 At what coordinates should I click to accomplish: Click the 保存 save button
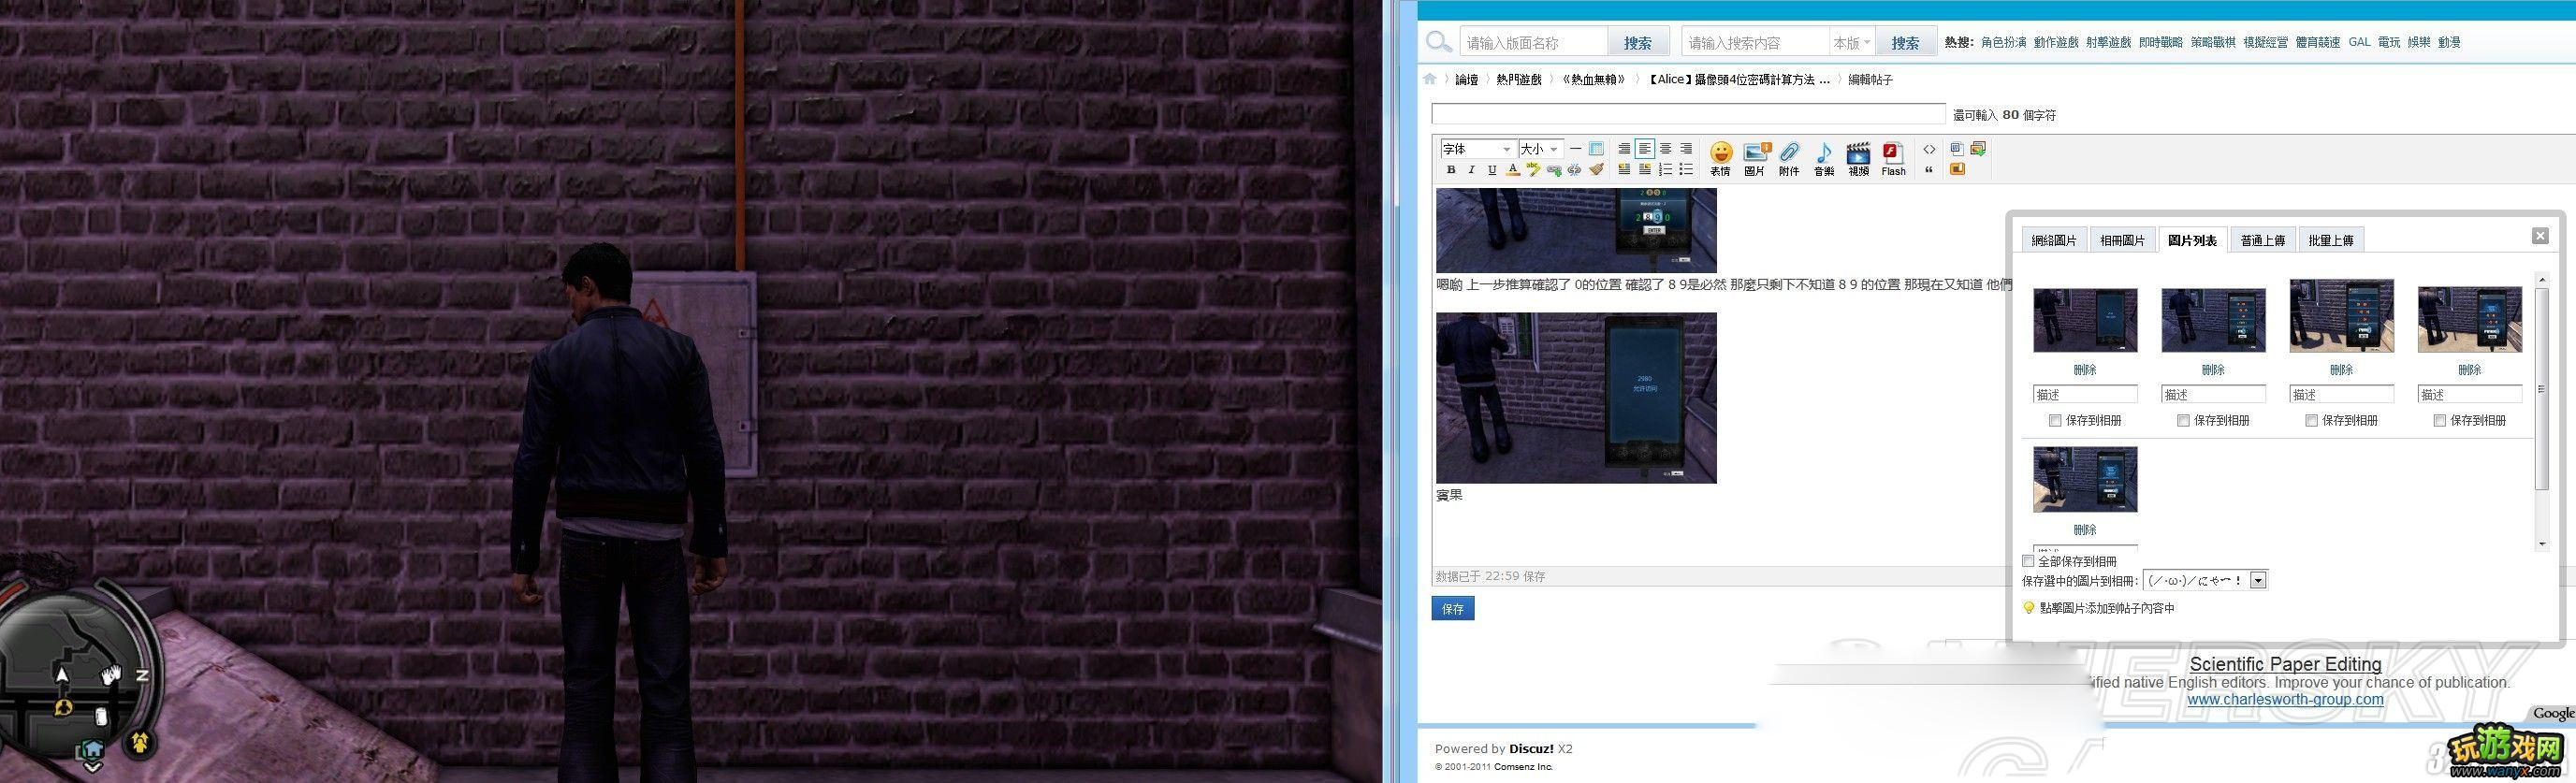pyautogui.click(x=1453, y=608)
